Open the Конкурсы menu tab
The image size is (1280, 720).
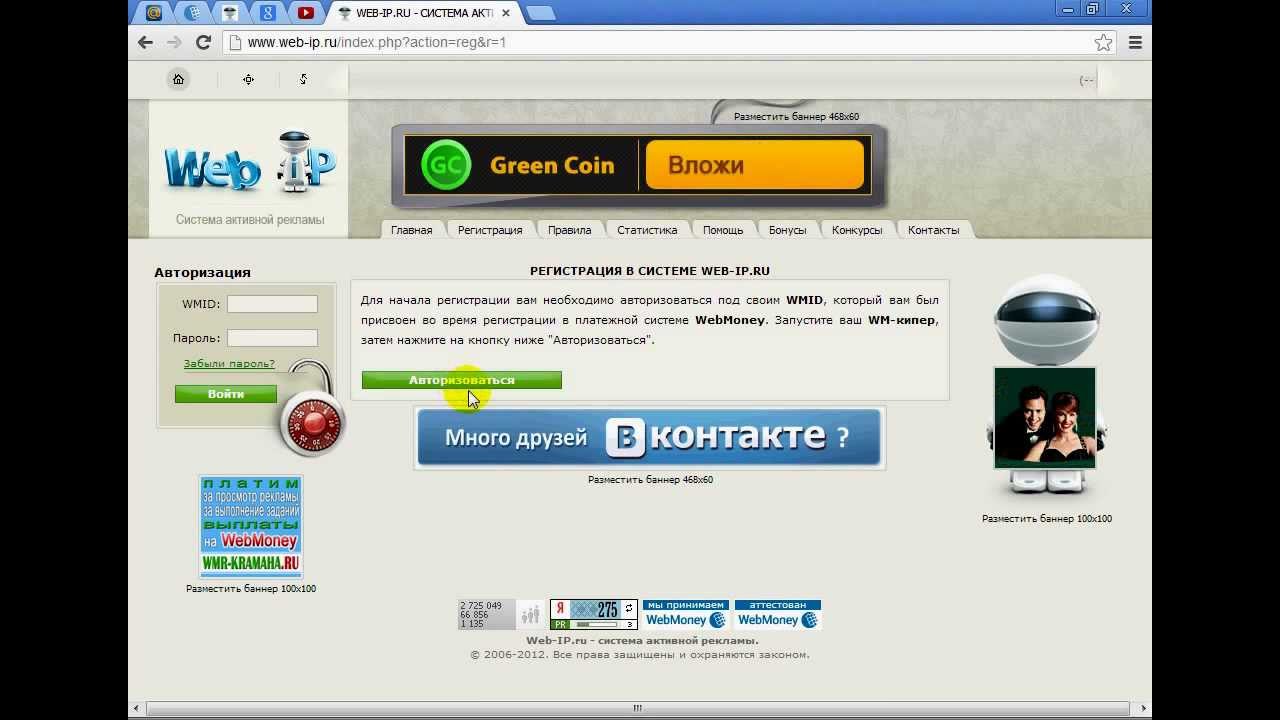coord(857,230)
